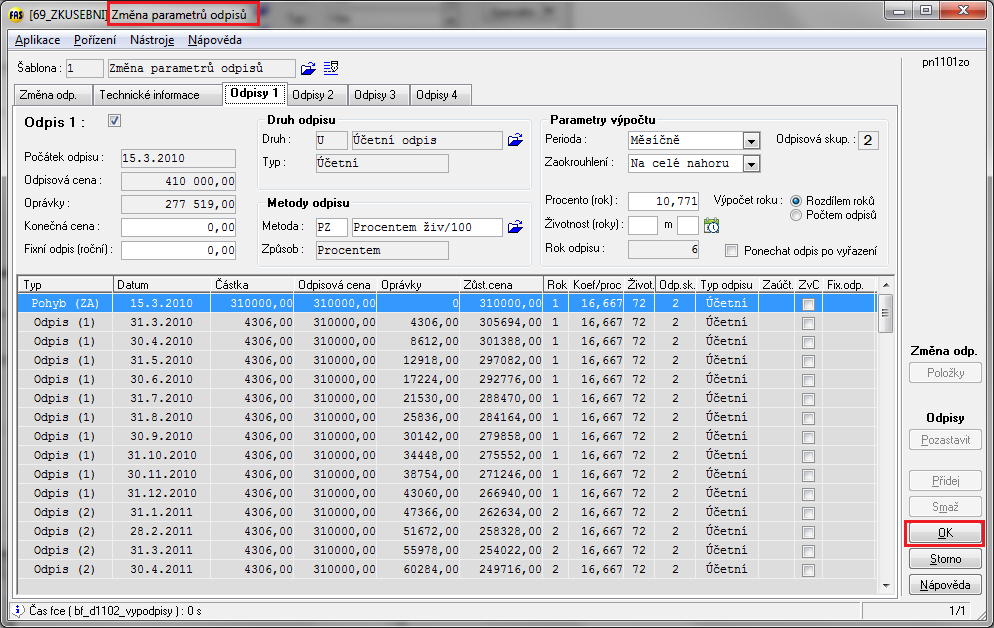Tick ZvC checkbox in the Pohyb (ZA) row
The width and height of the screenshot is (994, 628).
point(808,303)
